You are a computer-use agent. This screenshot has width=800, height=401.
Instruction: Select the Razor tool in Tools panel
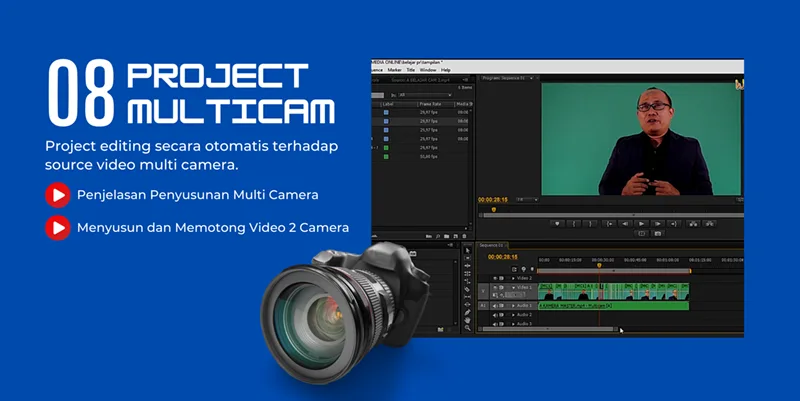(x=467, y=289)
